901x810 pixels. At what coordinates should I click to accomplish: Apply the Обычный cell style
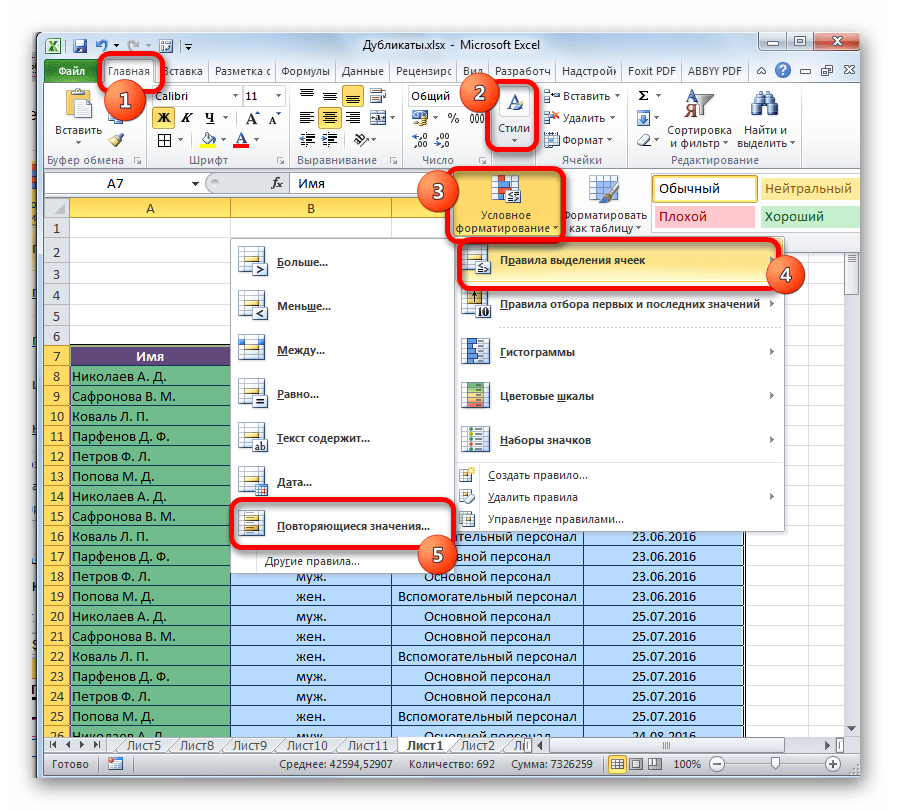tap(704, 188)
